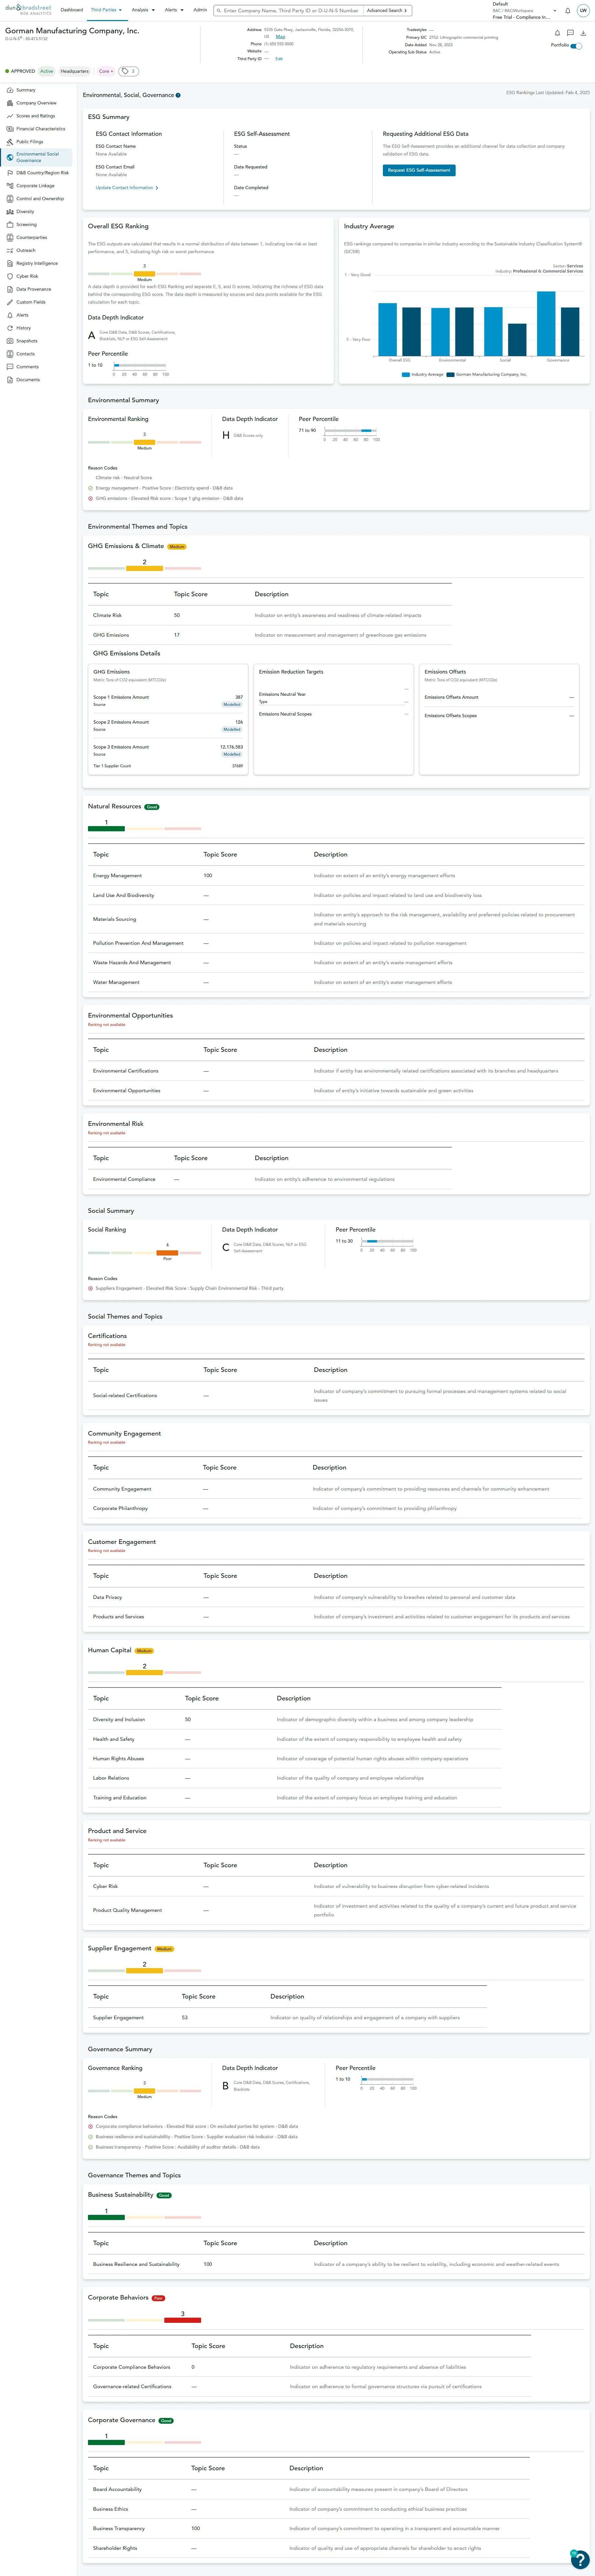Click the Update Contact Information link

click(127, 188)
